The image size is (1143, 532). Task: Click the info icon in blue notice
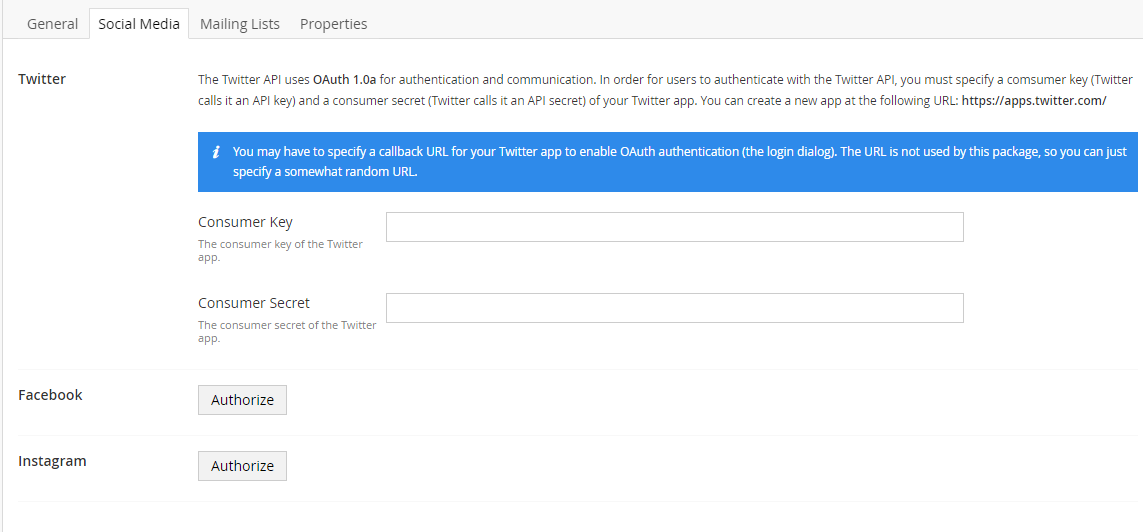(216, 152)
